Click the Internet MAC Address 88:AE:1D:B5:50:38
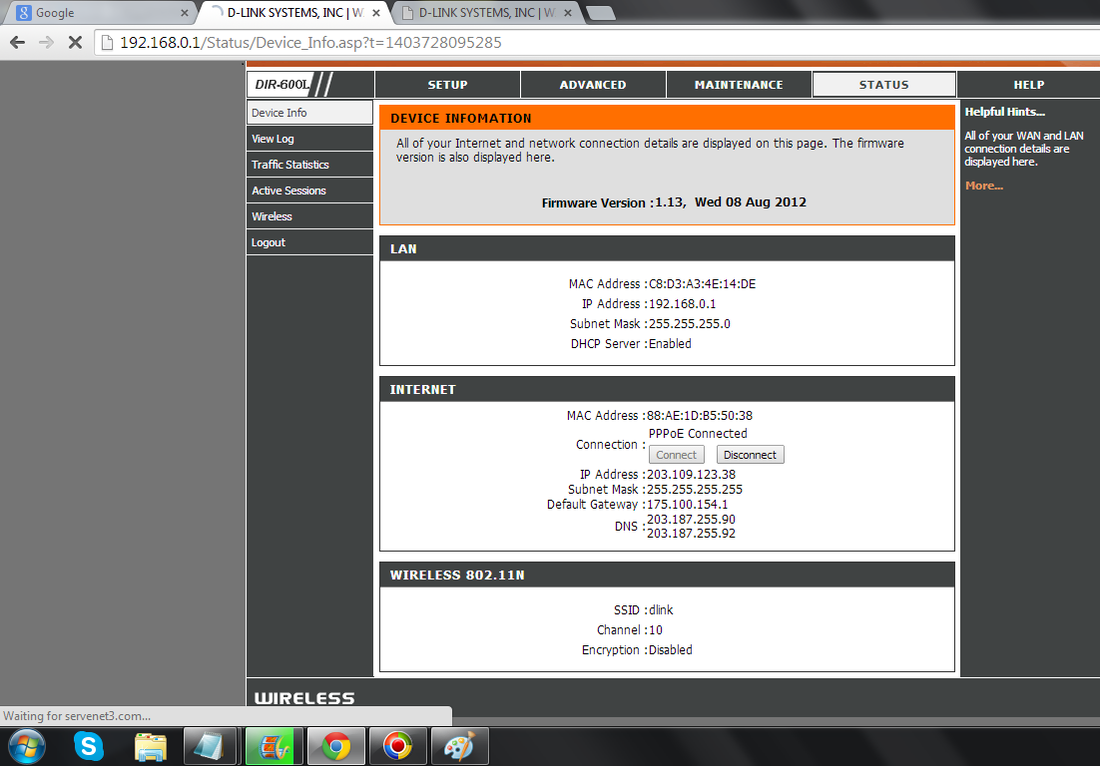The width and height of the screenshot is (1100, 768). [699, 415]
